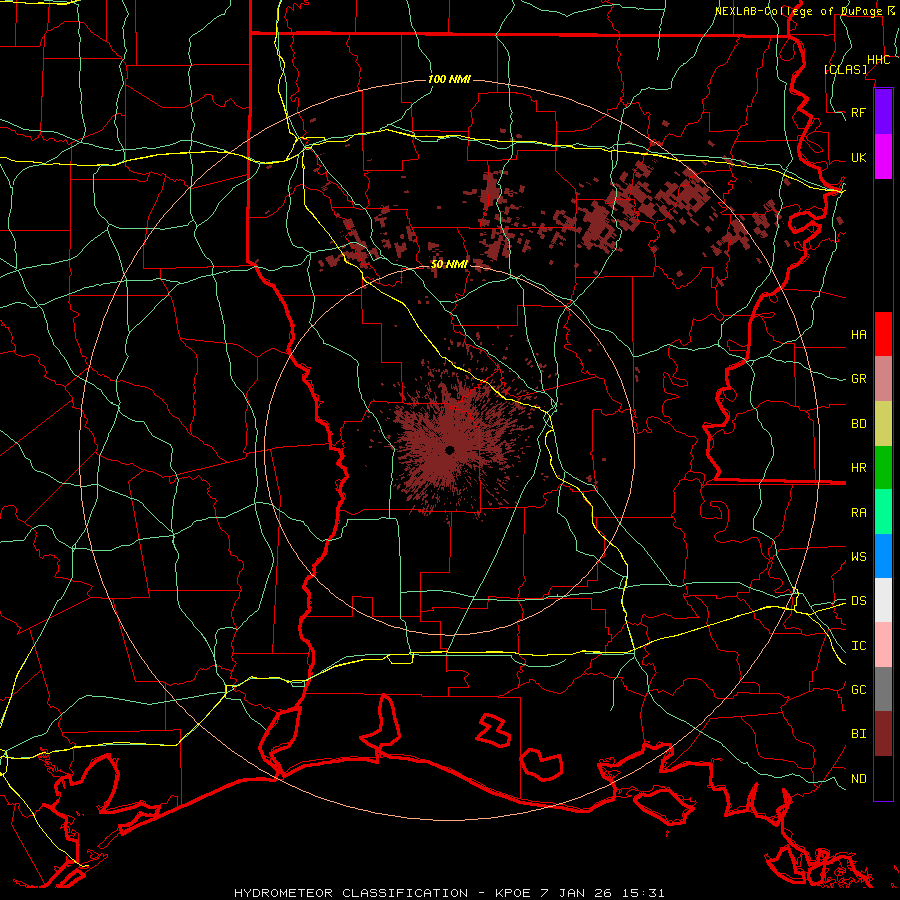This screenshot has width=900, height=900.
Task: Pick the RA light-green legend swatch
Action: tap(883, 512)
